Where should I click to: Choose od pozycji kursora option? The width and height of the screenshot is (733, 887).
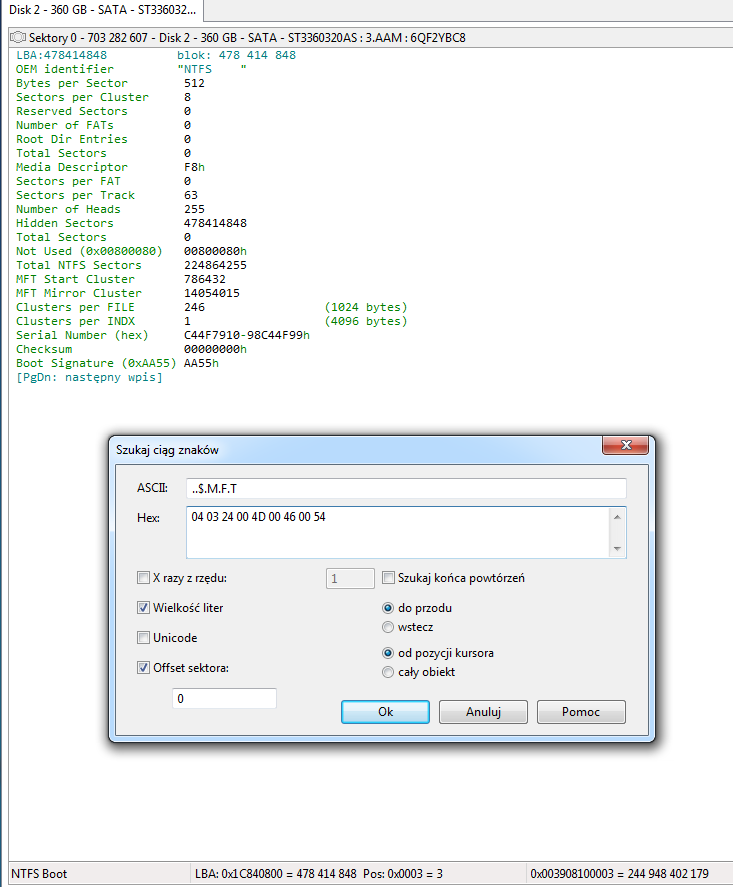click(x=388, y=653)
